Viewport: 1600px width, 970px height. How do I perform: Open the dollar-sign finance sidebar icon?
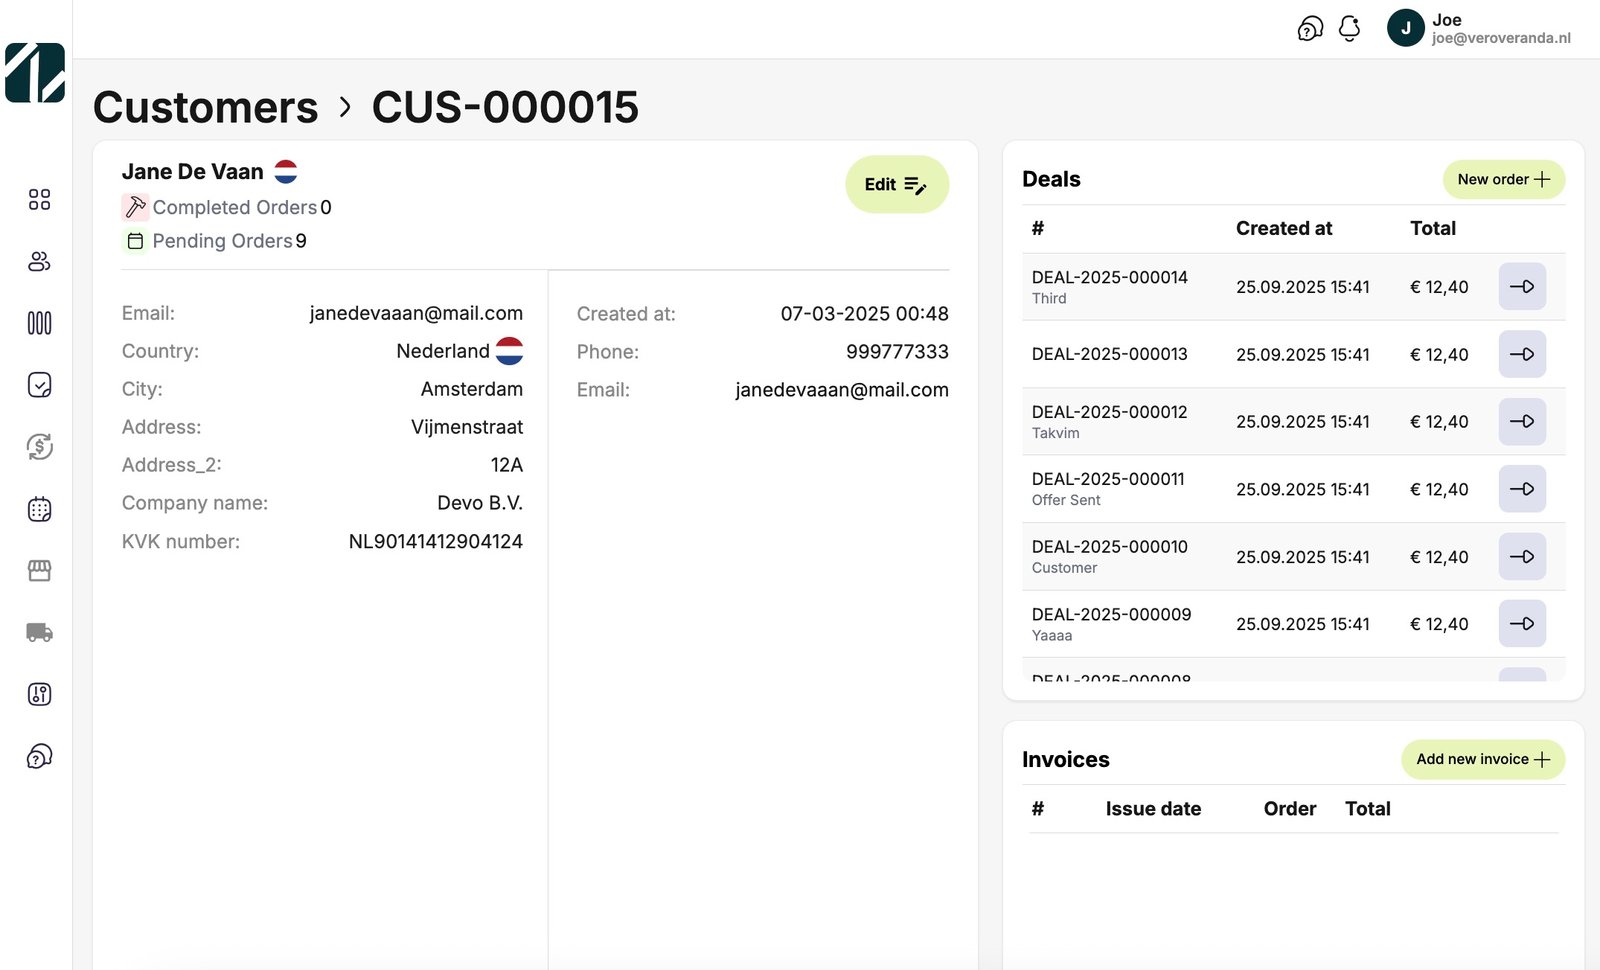39,447
